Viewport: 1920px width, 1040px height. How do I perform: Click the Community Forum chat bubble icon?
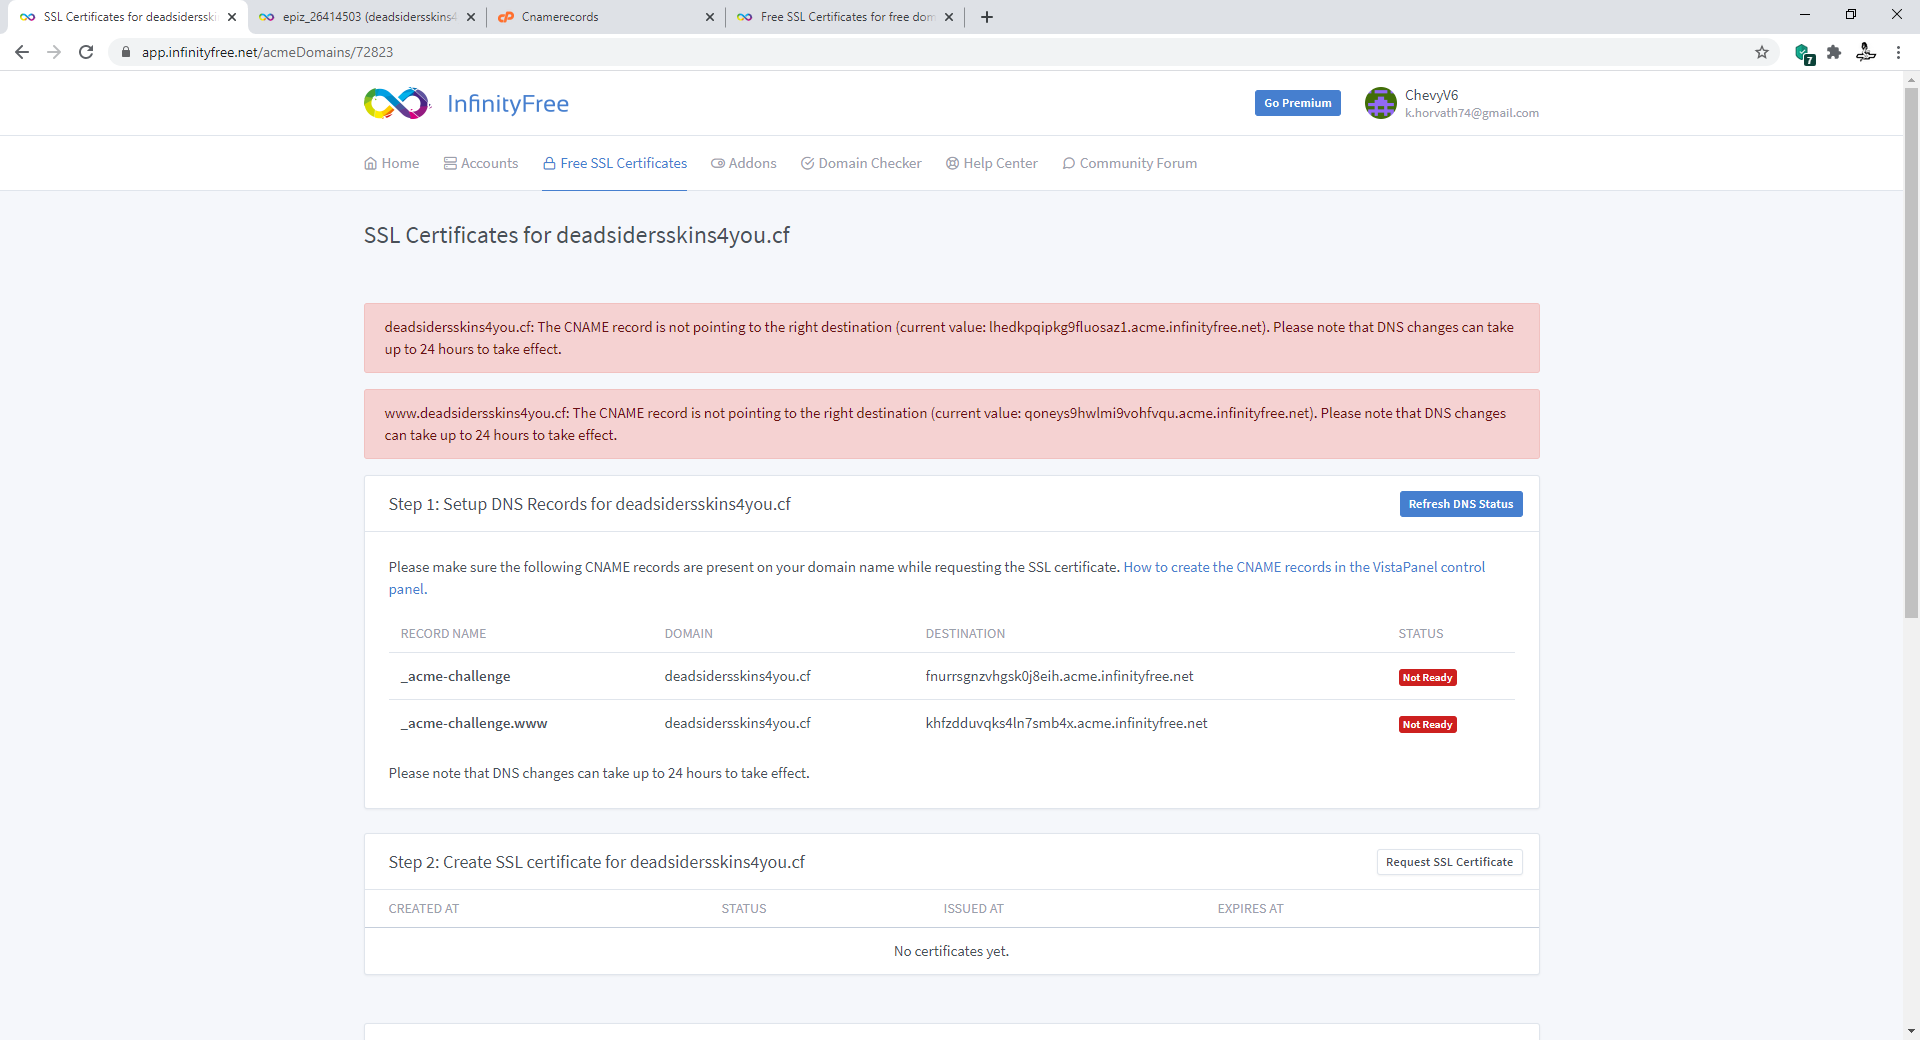(1069, 163)
